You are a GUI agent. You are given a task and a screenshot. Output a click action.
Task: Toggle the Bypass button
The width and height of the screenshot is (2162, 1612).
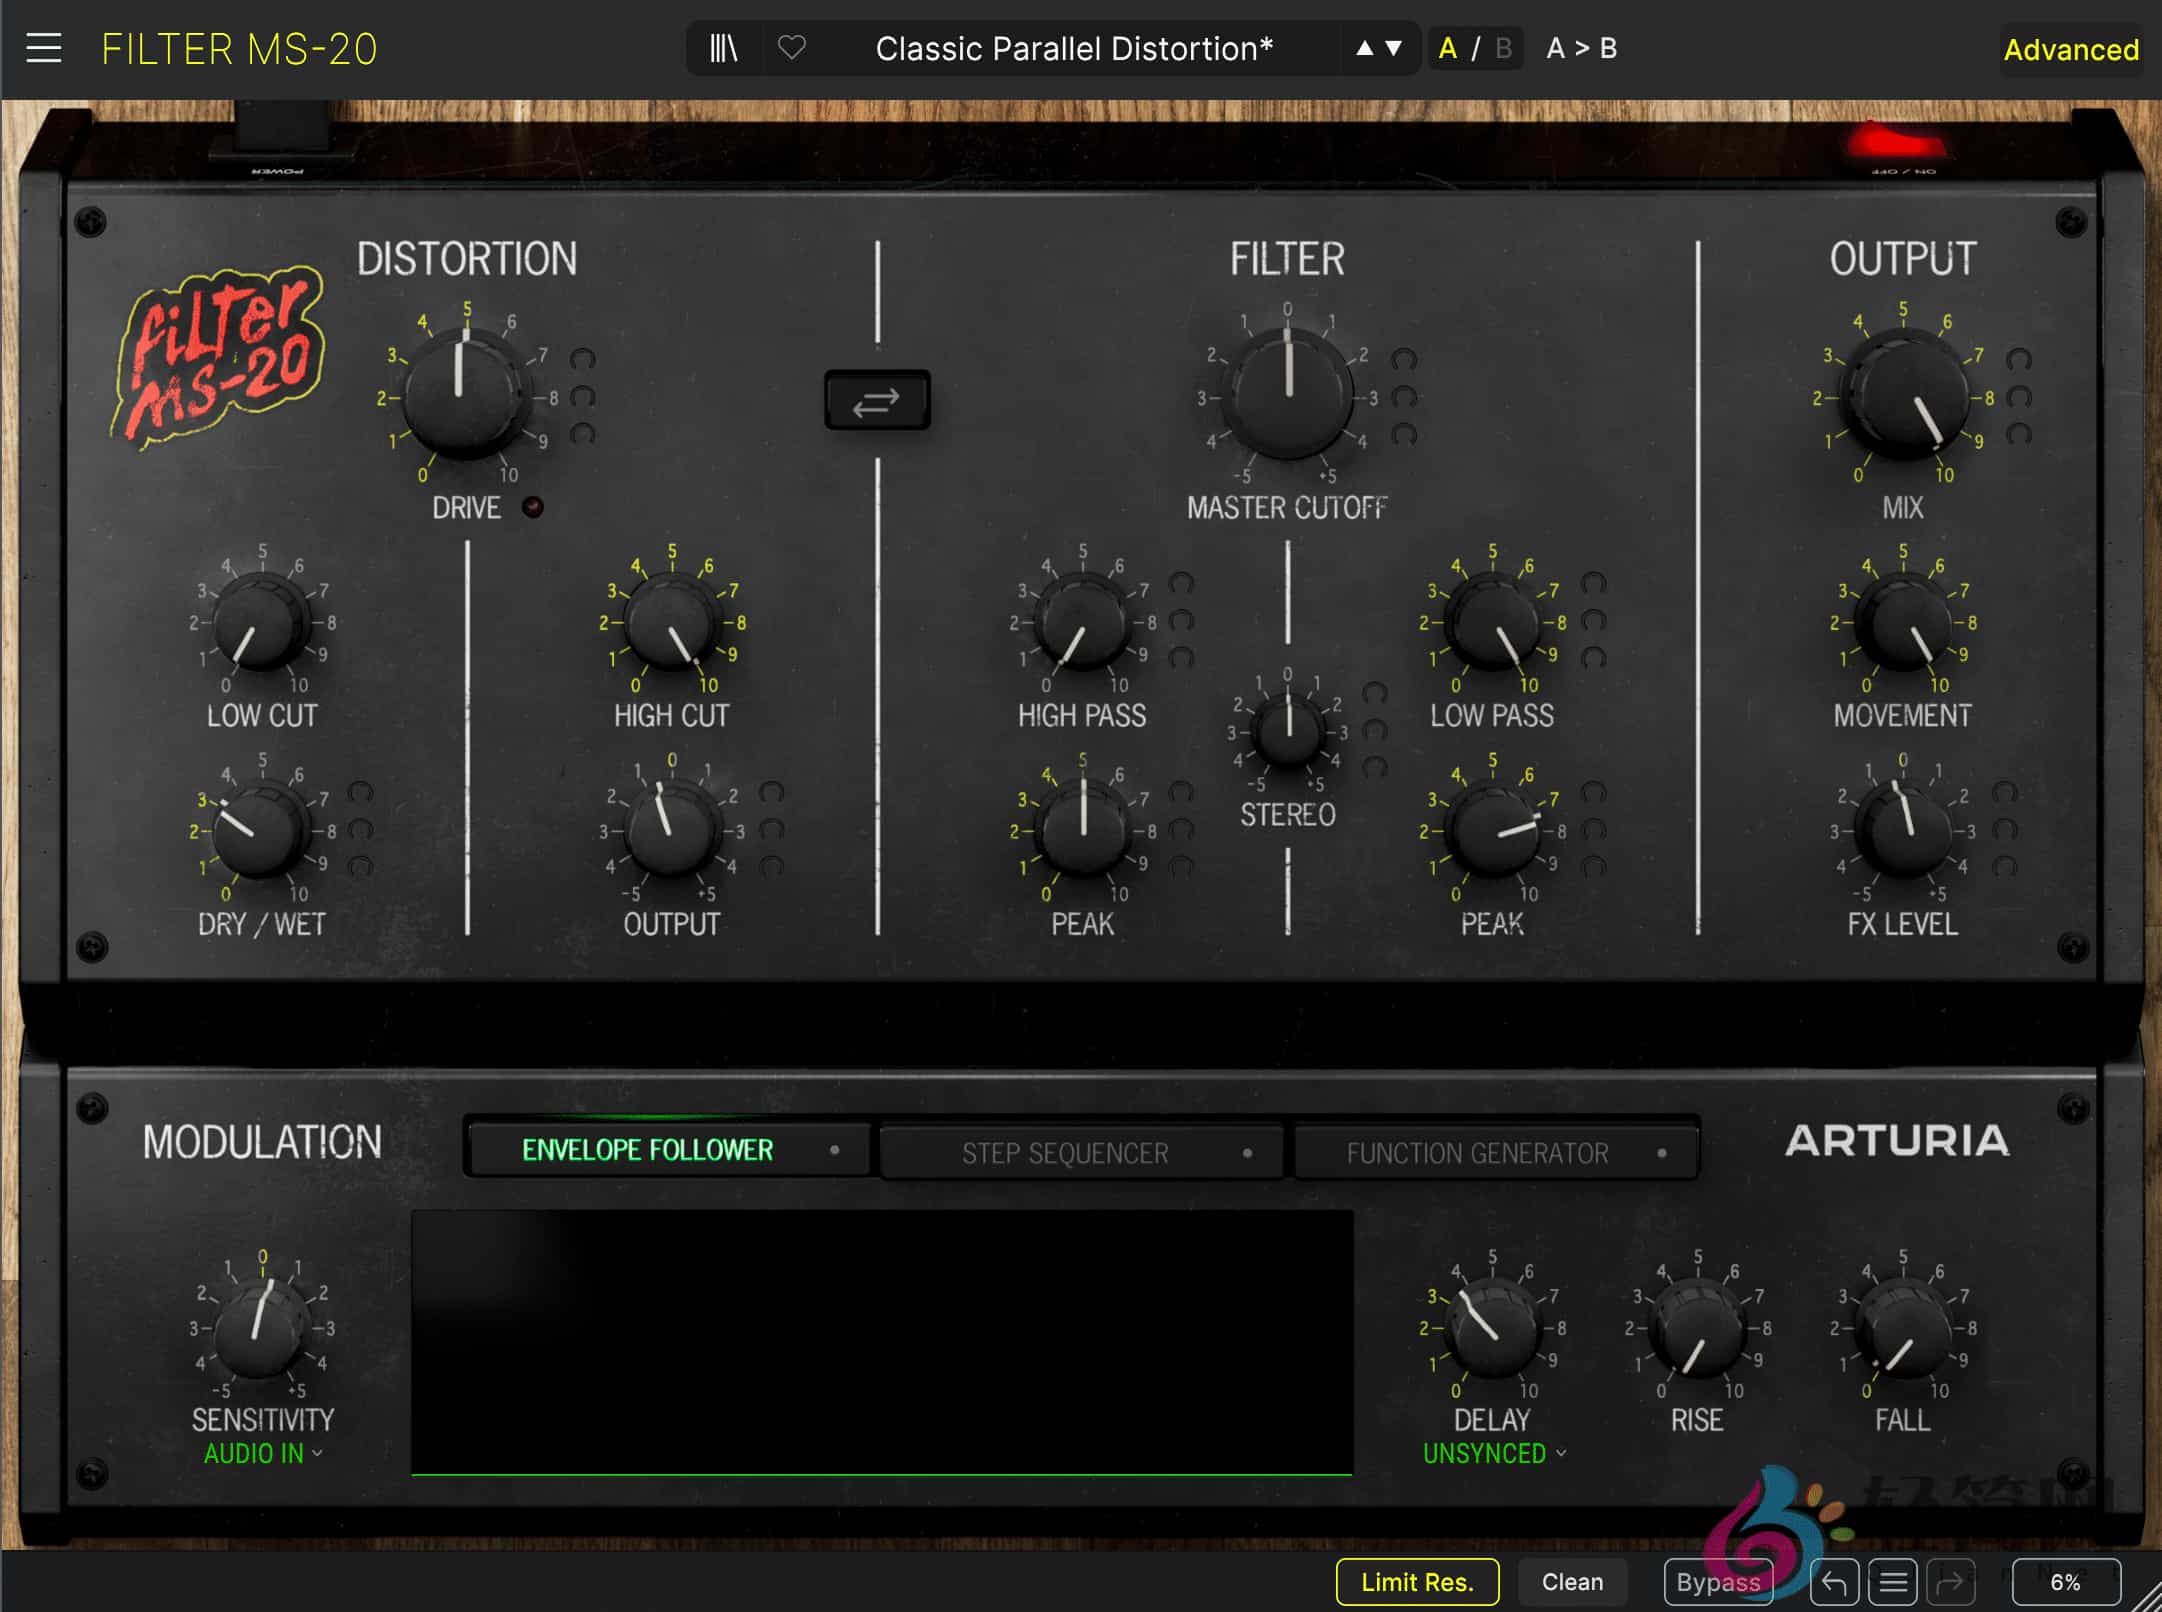[x=1717, y=1582]
